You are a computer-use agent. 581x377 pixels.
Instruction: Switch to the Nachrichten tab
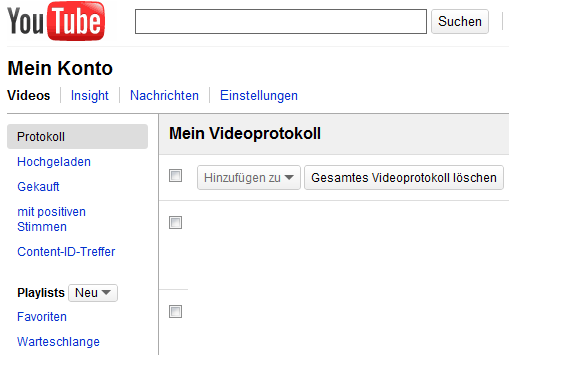tap(164, 96)
